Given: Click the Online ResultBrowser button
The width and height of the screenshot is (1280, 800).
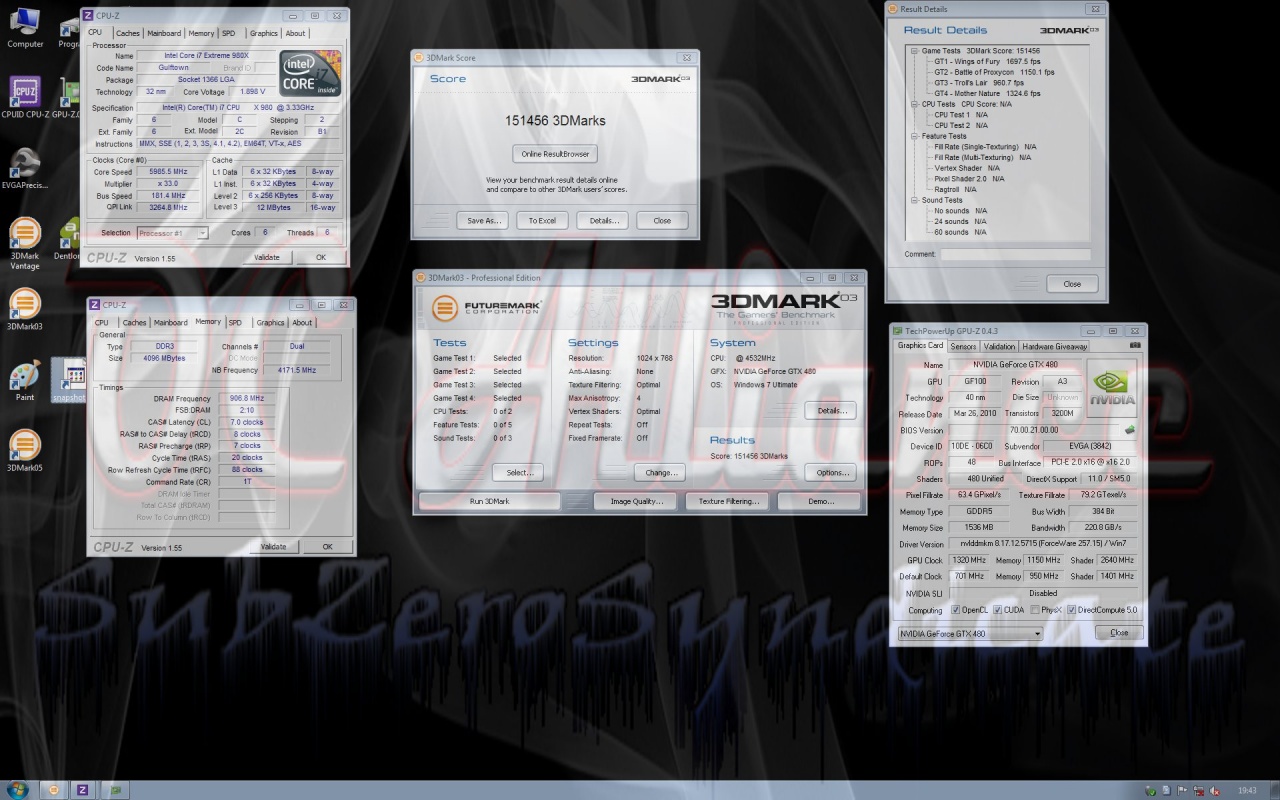Looking at the screenshot, I should (x=555, y=154).
